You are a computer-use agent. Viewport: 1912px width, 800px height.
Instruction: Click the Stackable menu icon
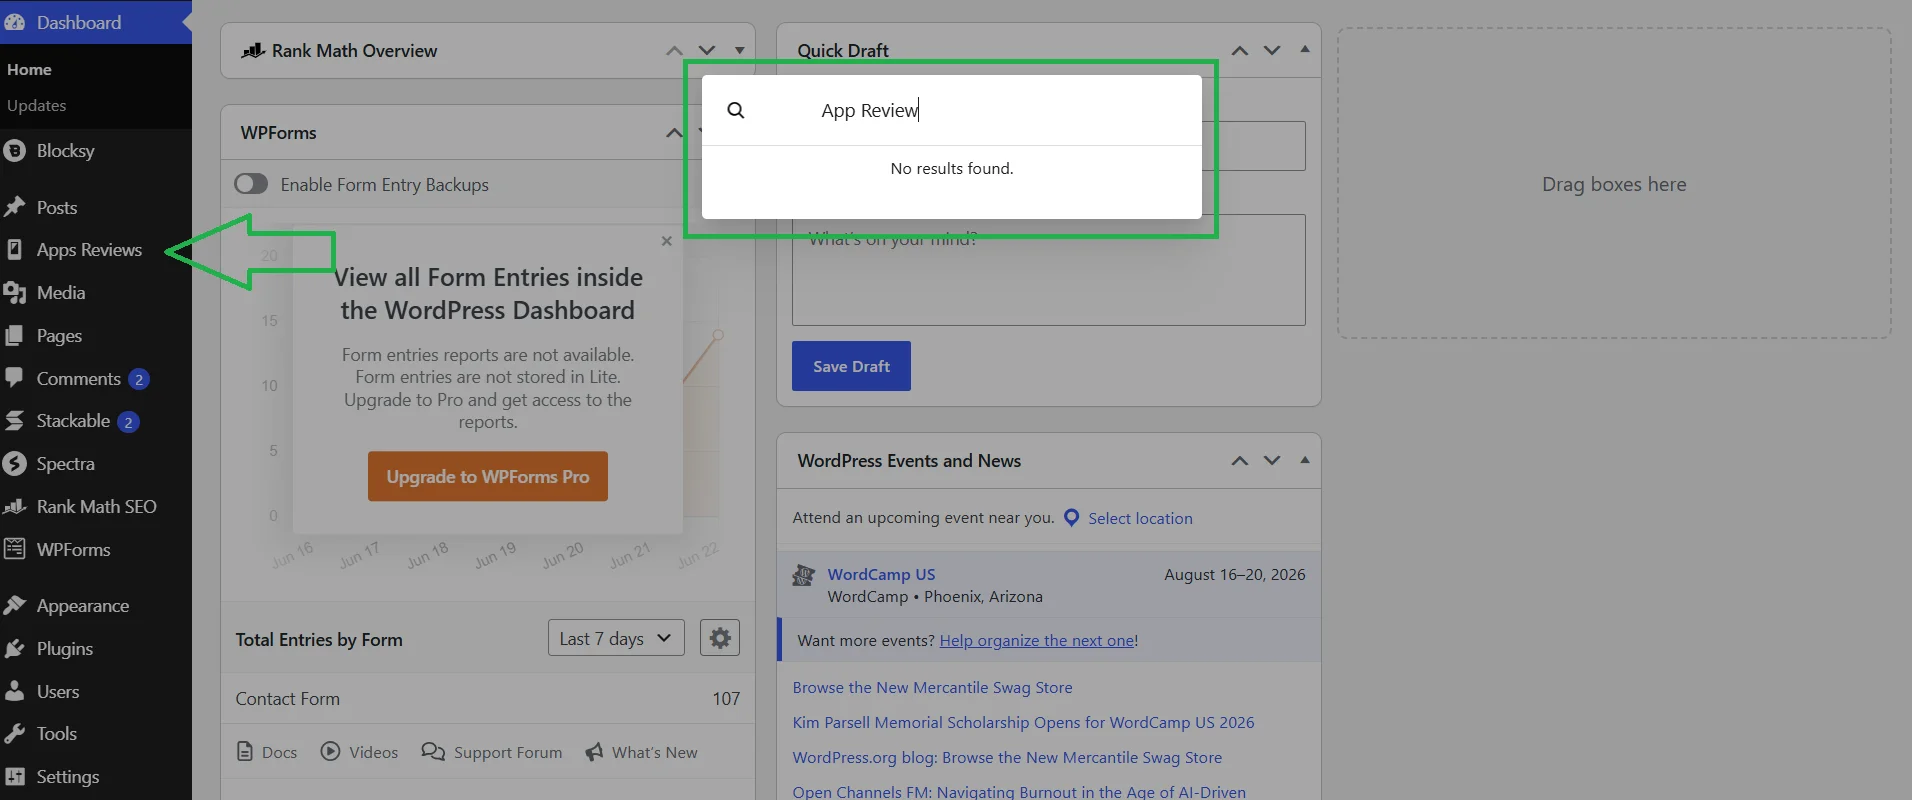14,421
